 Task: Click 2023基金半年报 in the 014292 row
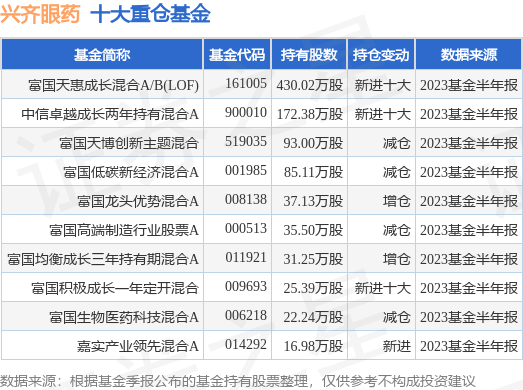[469, 346]
